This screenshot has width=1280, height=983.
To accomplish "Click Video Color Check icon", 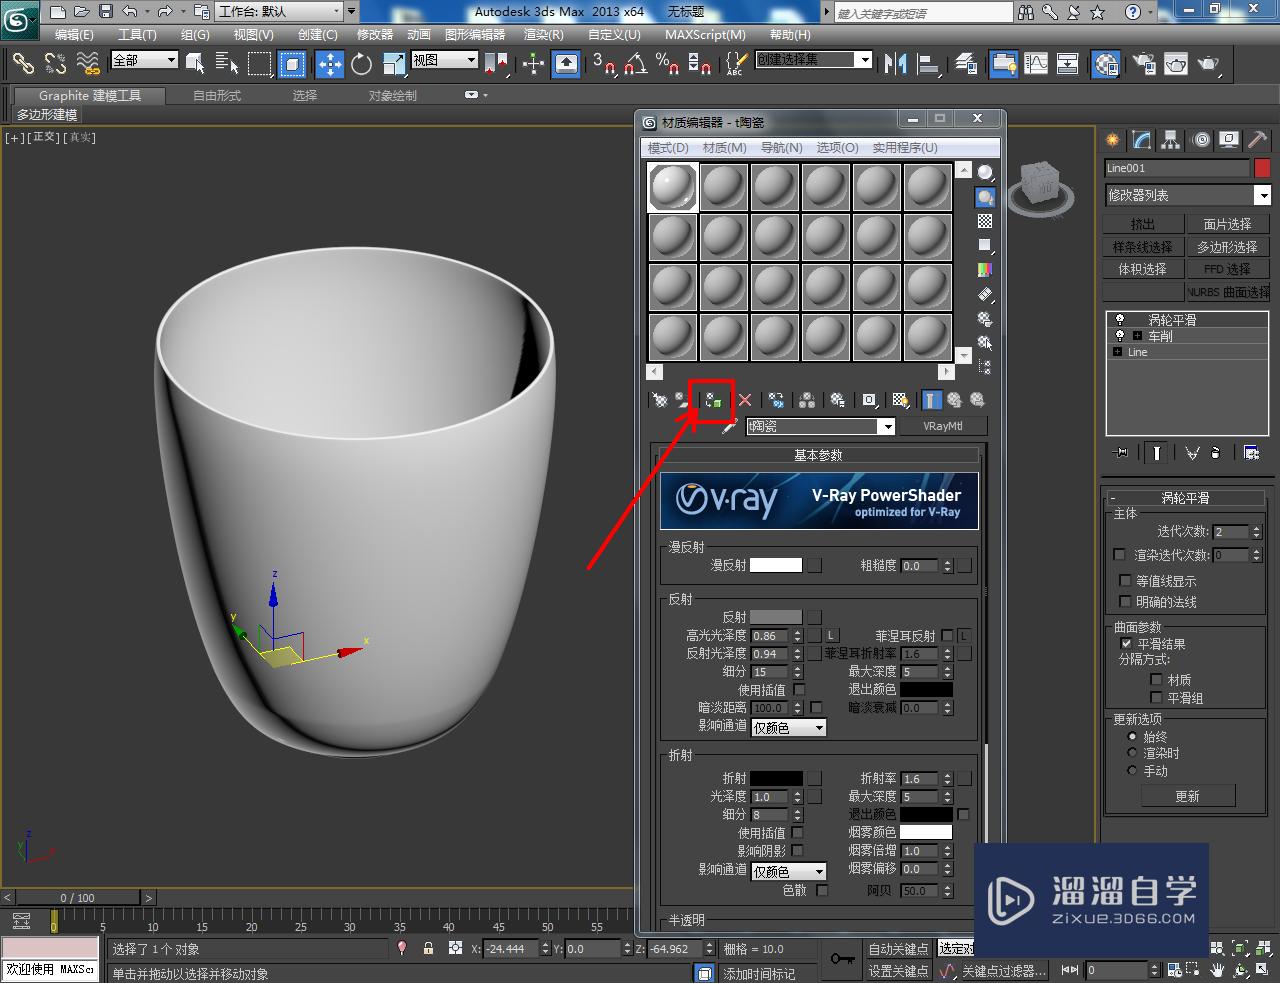I will click(985, 270).
